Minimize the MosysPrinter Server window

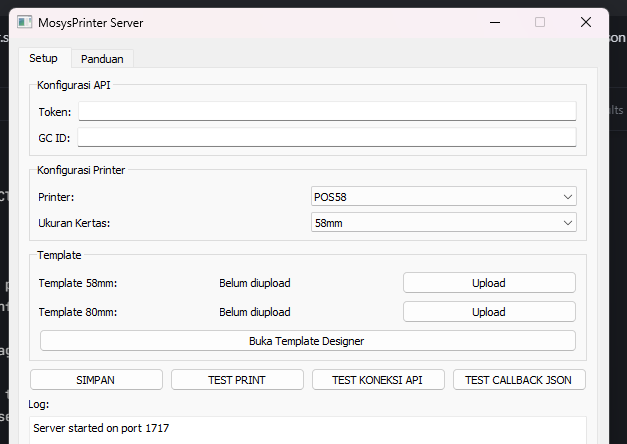coord(493,22)
